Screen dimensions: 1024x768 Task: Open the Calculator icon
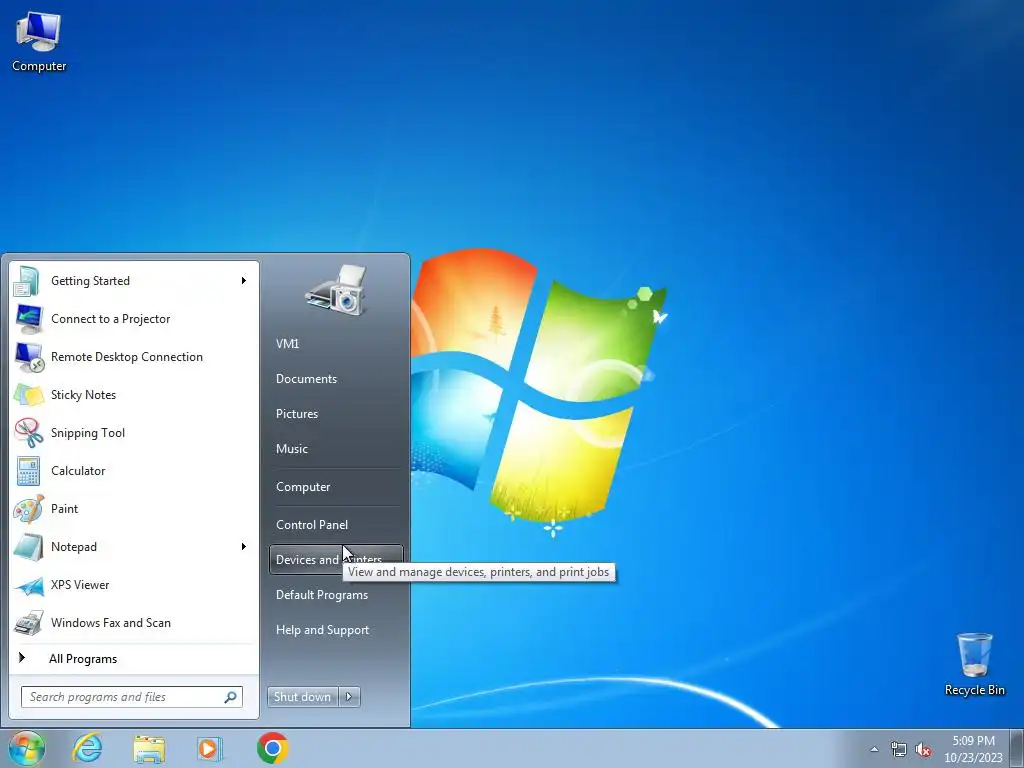[28, 471]
